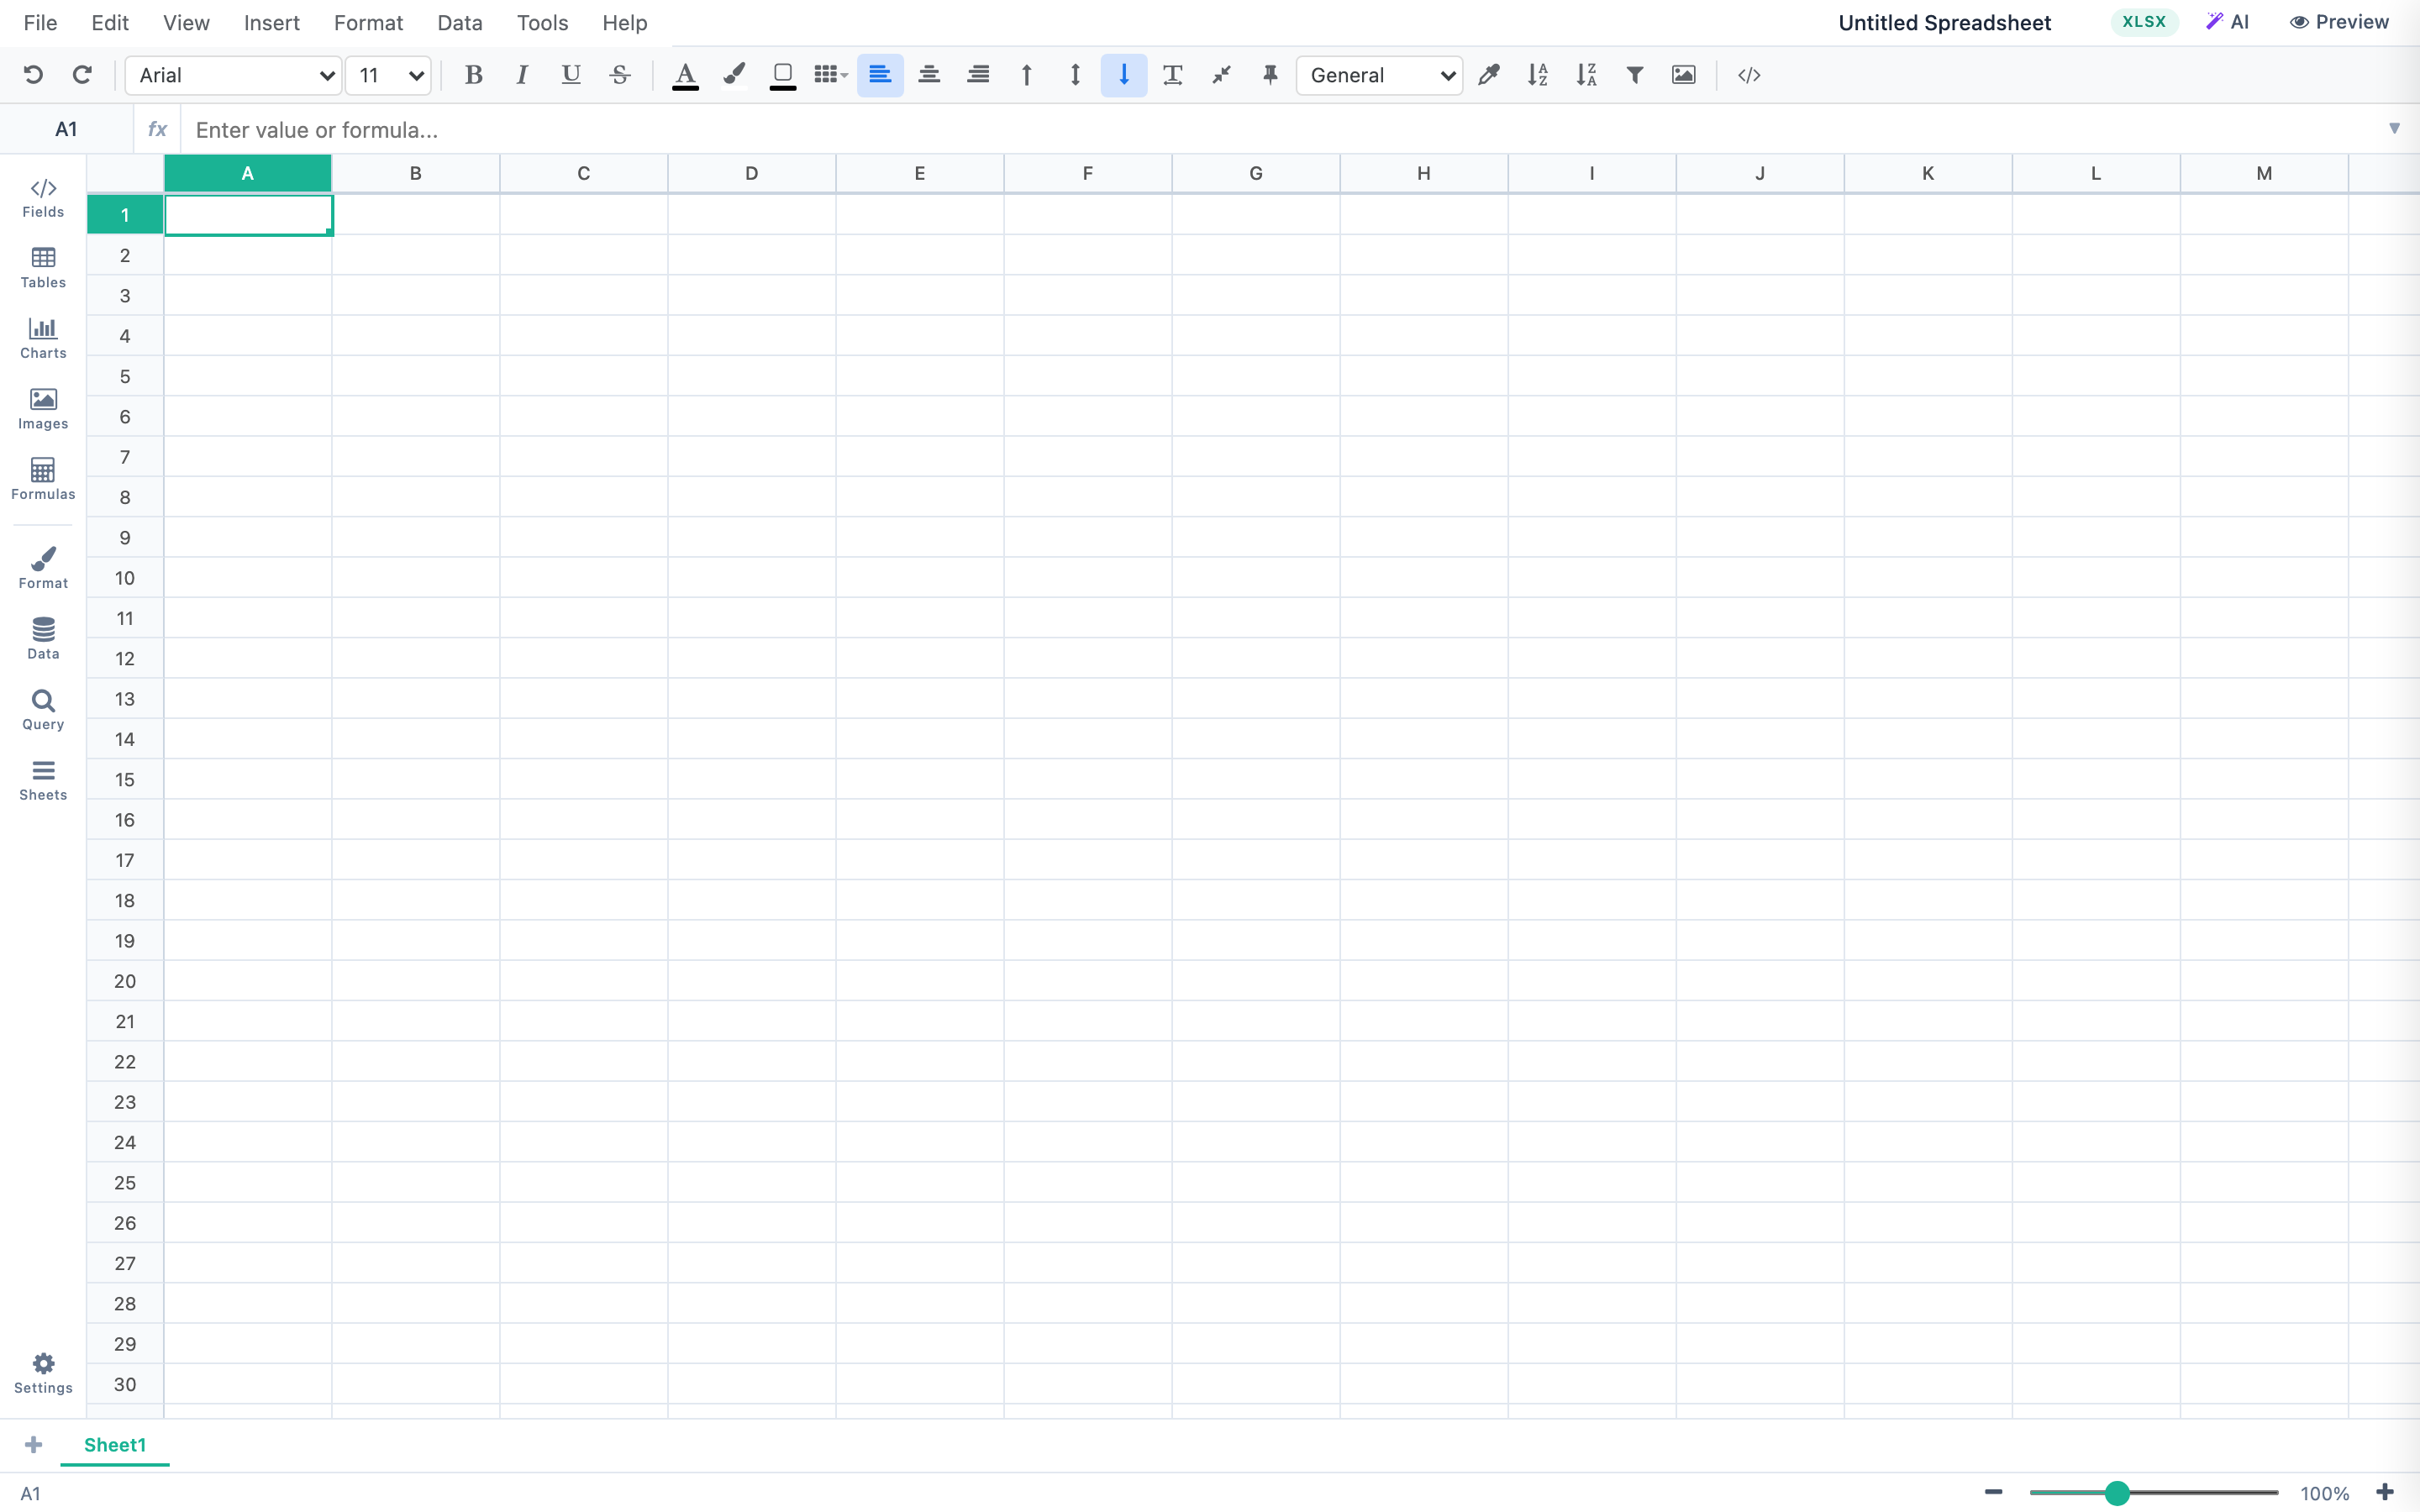This screenshot has height=1512, width=2420.
Task: Open the Charts panel in the sidebar
Action: click(42, 338)
